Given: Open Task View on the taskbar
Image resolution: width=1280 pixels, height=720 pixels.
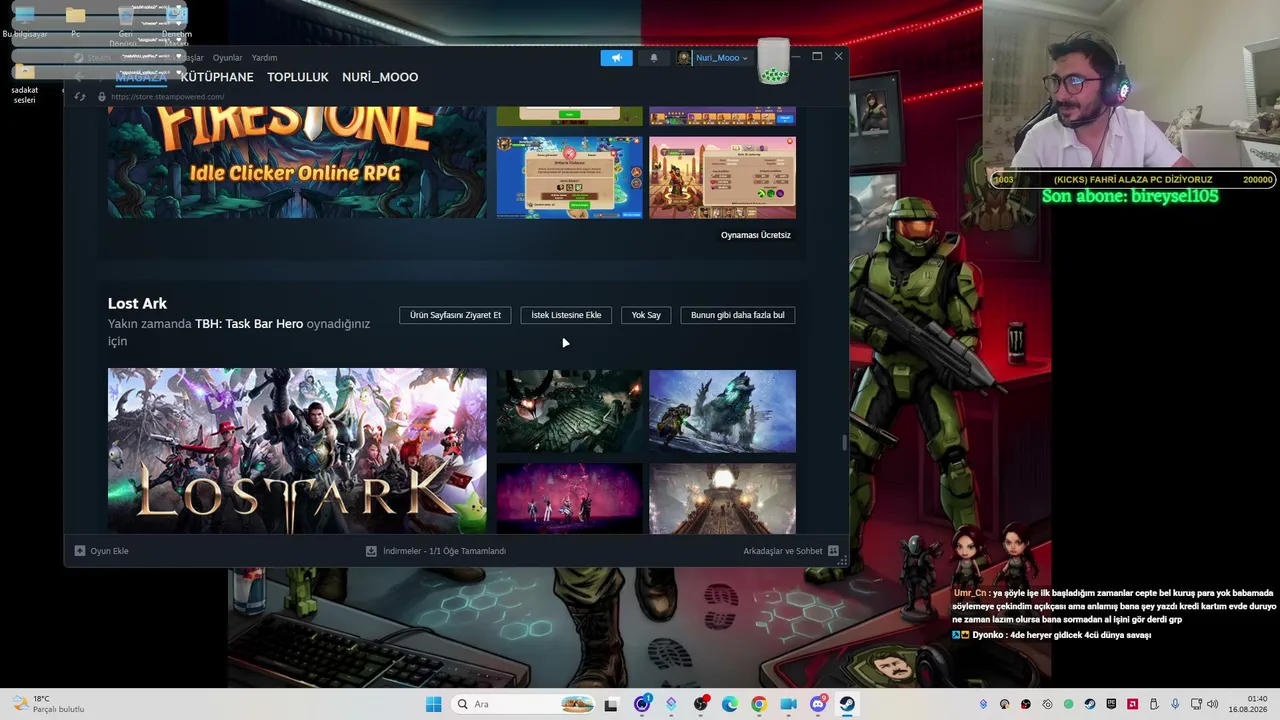Looking at the screenshot, I should [611, 704].
